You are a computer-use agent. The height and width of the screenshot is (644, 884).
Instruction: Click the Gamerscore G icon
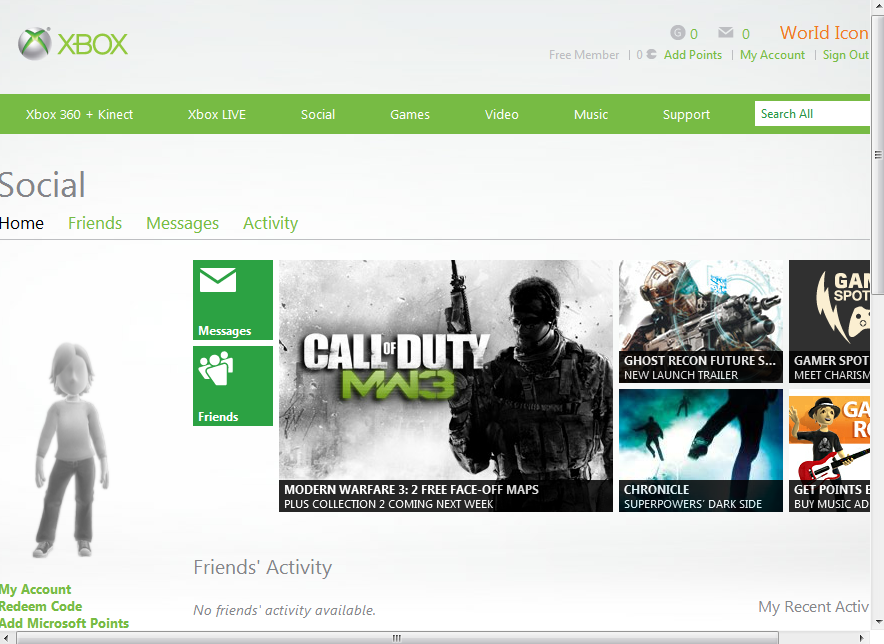pos(677,33)
